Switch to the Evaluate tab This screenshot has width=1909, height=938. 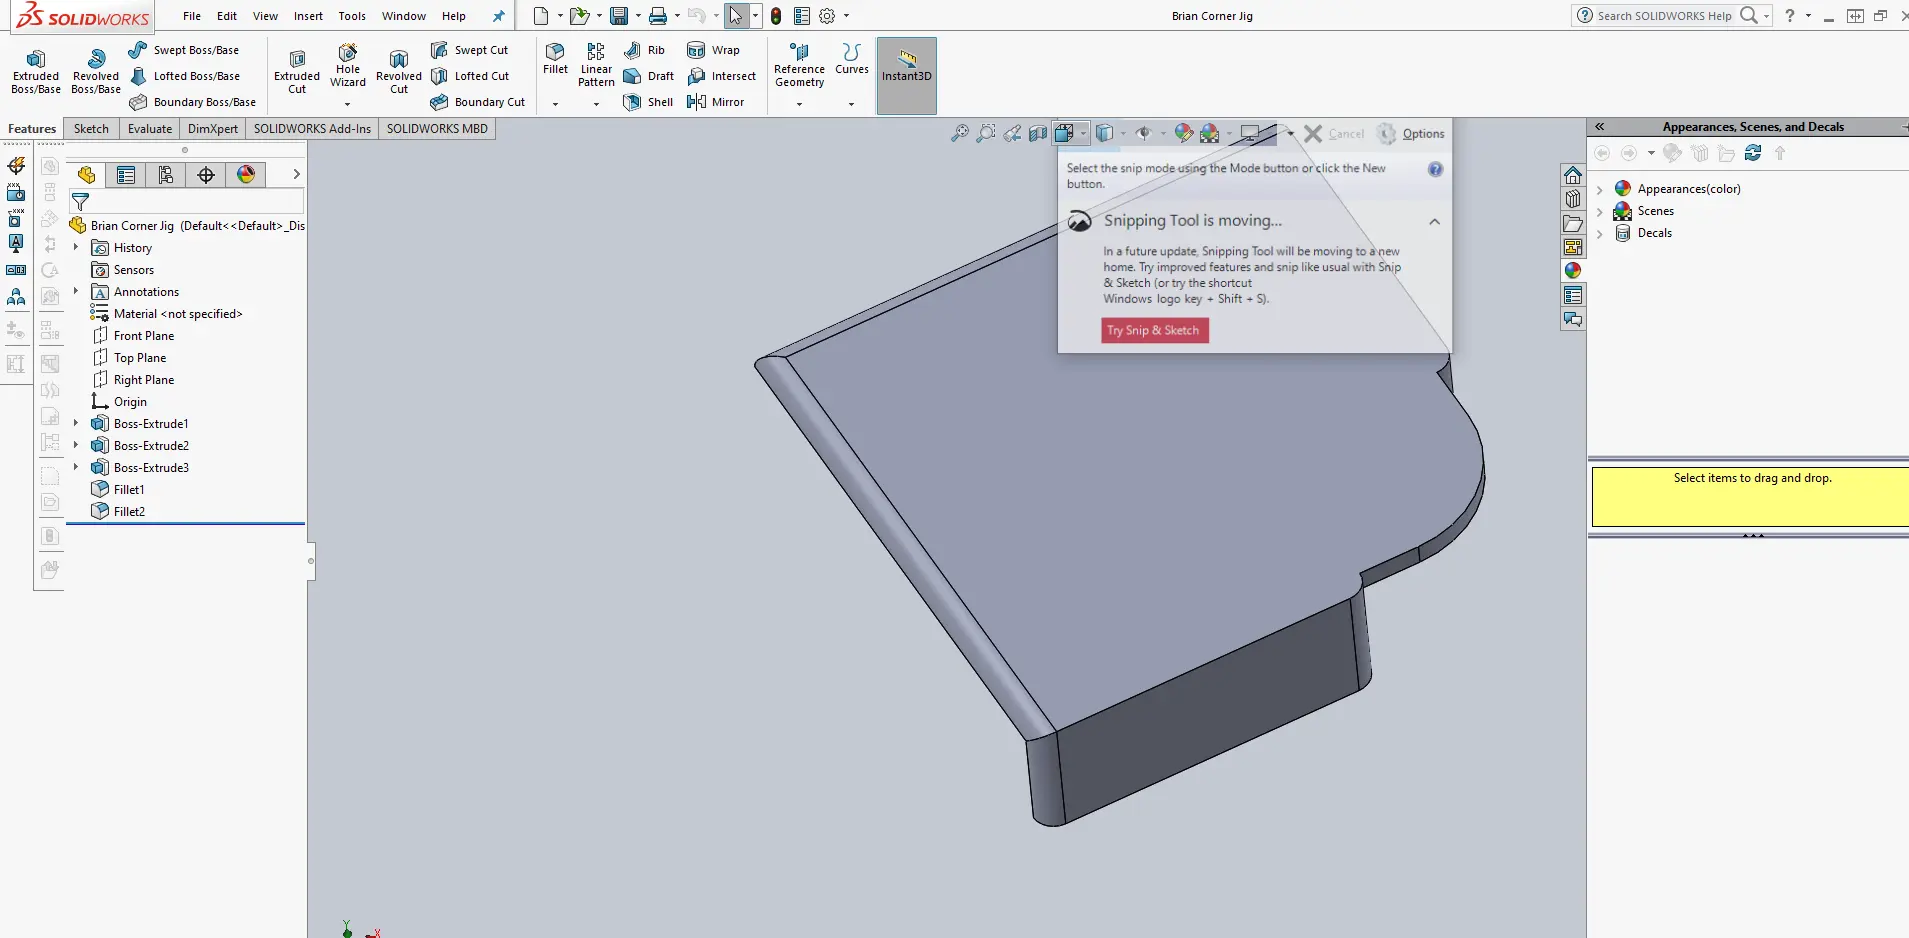tap(150, 129)
